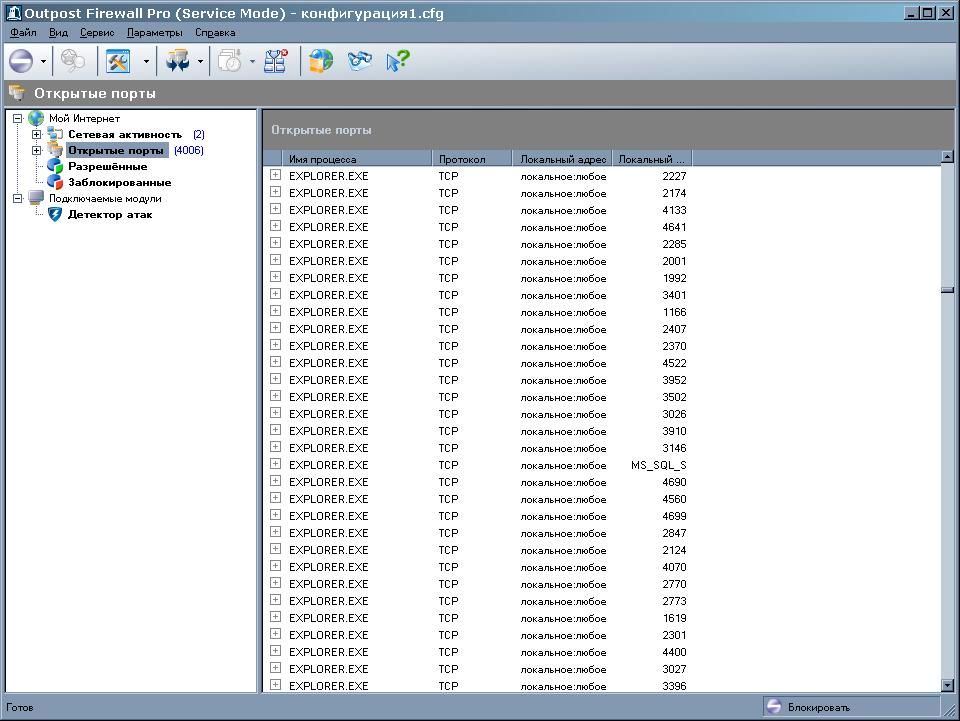This screenshot has width=960, height=721.
Task: Expand the Сетевая активность tree node
Action: click(x=37, y=135)
